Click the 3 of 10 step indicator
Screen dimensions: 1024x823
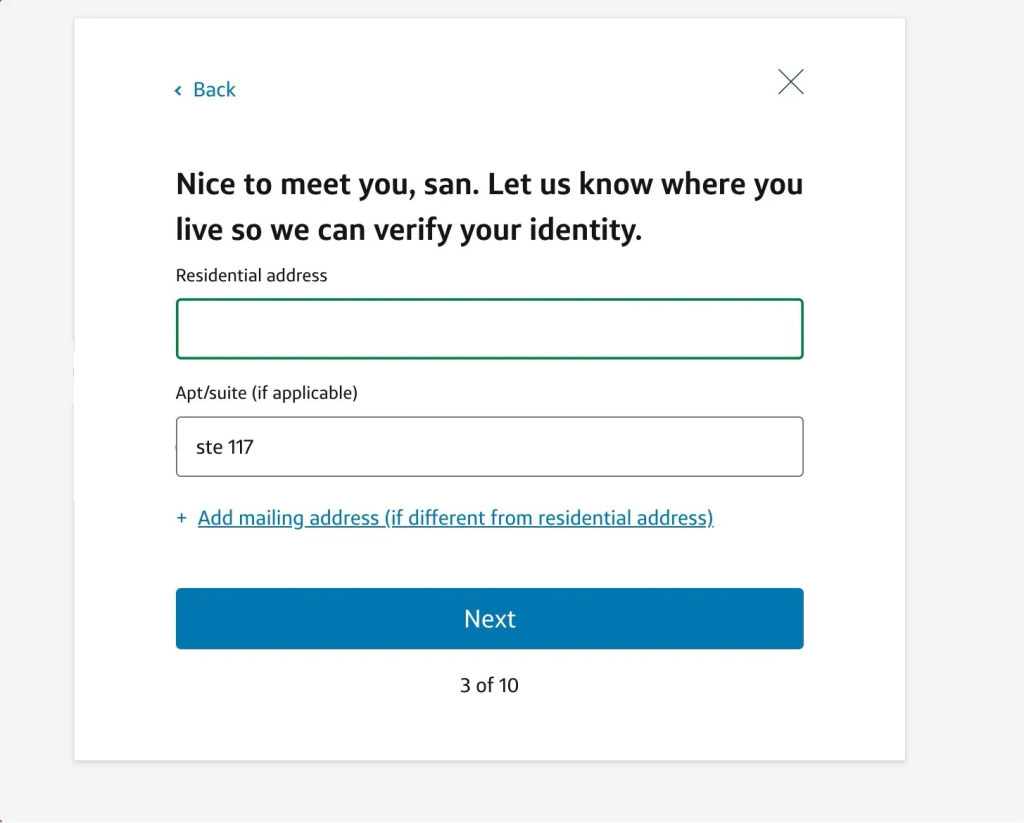[489, 685]
